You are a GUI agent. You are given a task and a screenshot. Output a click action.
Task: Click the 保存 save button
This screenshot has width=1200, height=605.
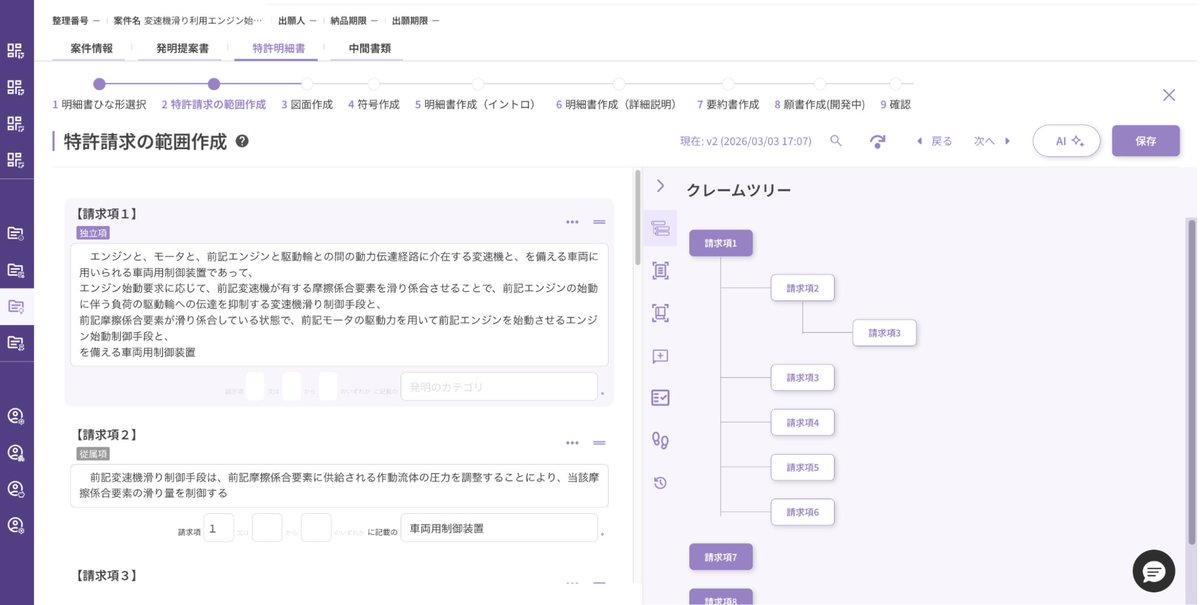pyautogui.click(x=1146, y=141)
